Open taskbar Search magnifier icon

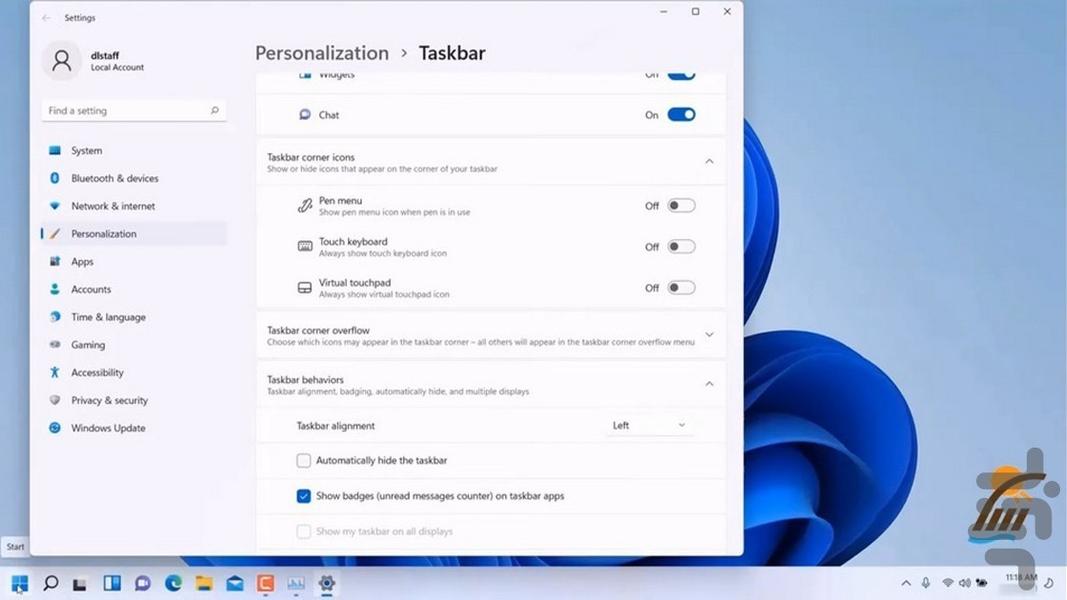pyautogui.click(x=50, y=583)
